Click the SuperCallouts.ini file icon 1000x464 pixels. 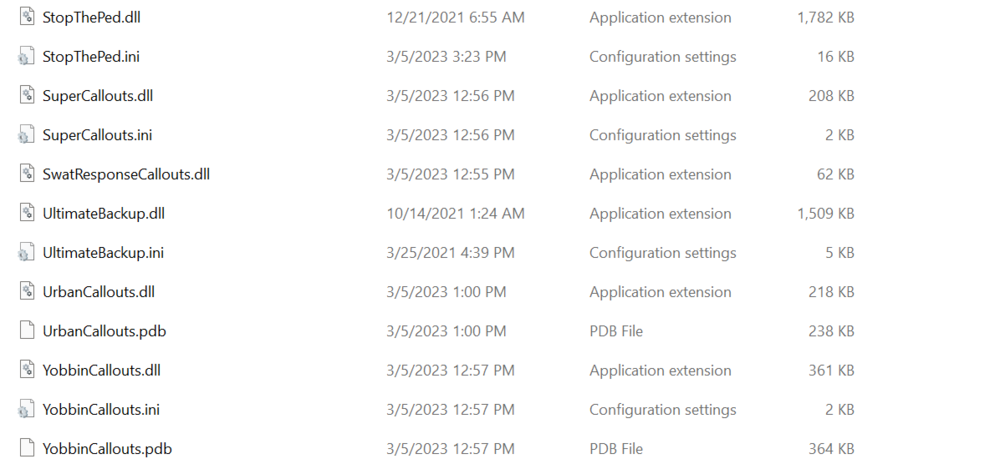point(27,135)
